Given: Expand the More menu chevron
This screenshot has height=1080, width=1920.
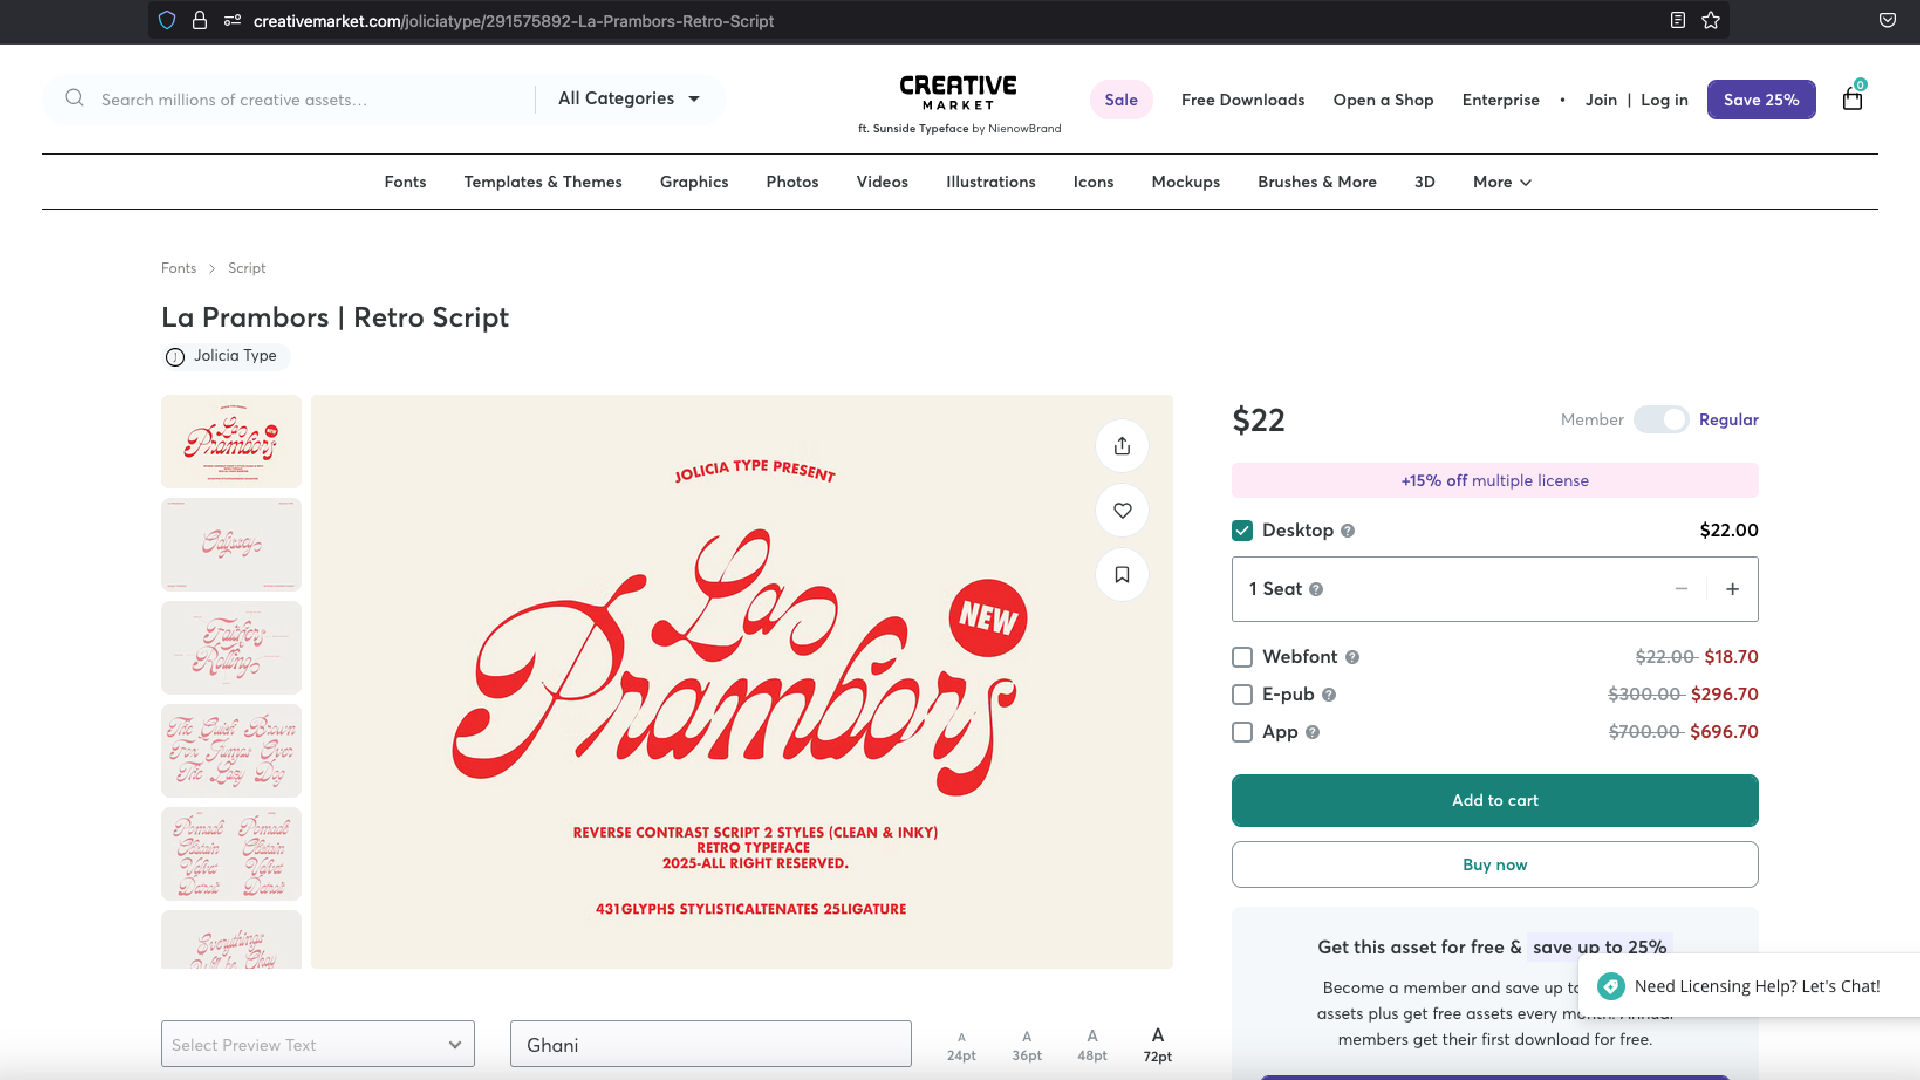Looking at the screenshot, I should coord(1526,182).
